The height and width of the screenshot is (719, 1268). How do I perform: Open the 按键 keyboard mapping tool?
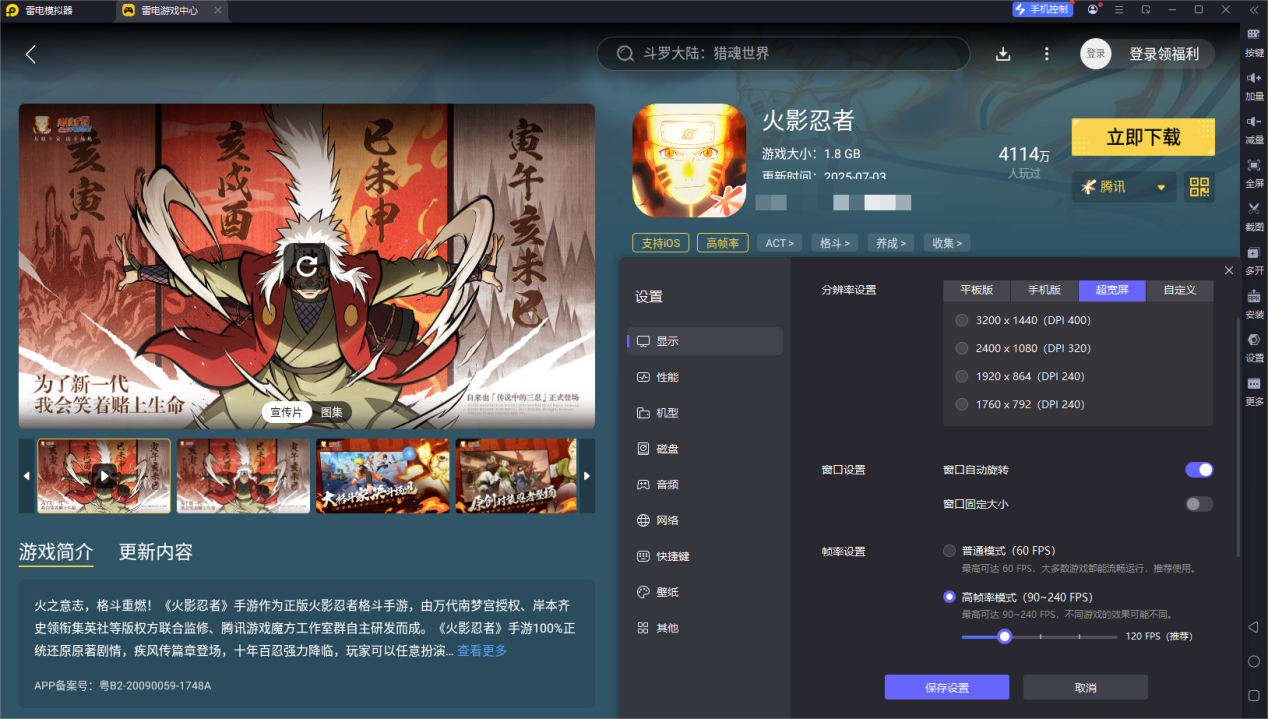click(x=1253, y=40)
